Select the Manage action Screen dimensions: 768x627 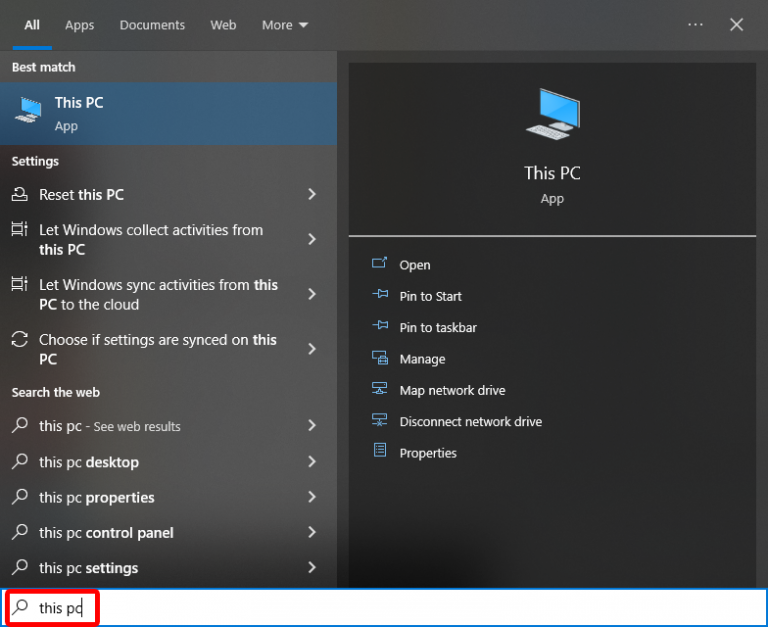tap(422, 359)
